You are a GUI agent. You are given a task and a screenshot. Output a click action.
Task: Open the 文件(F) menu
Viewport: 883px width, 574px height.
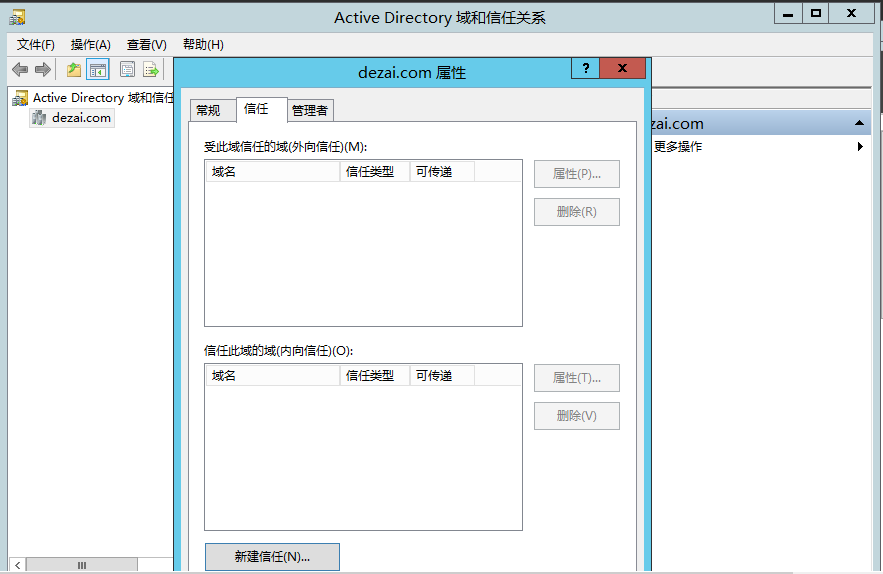pos(35,45)
